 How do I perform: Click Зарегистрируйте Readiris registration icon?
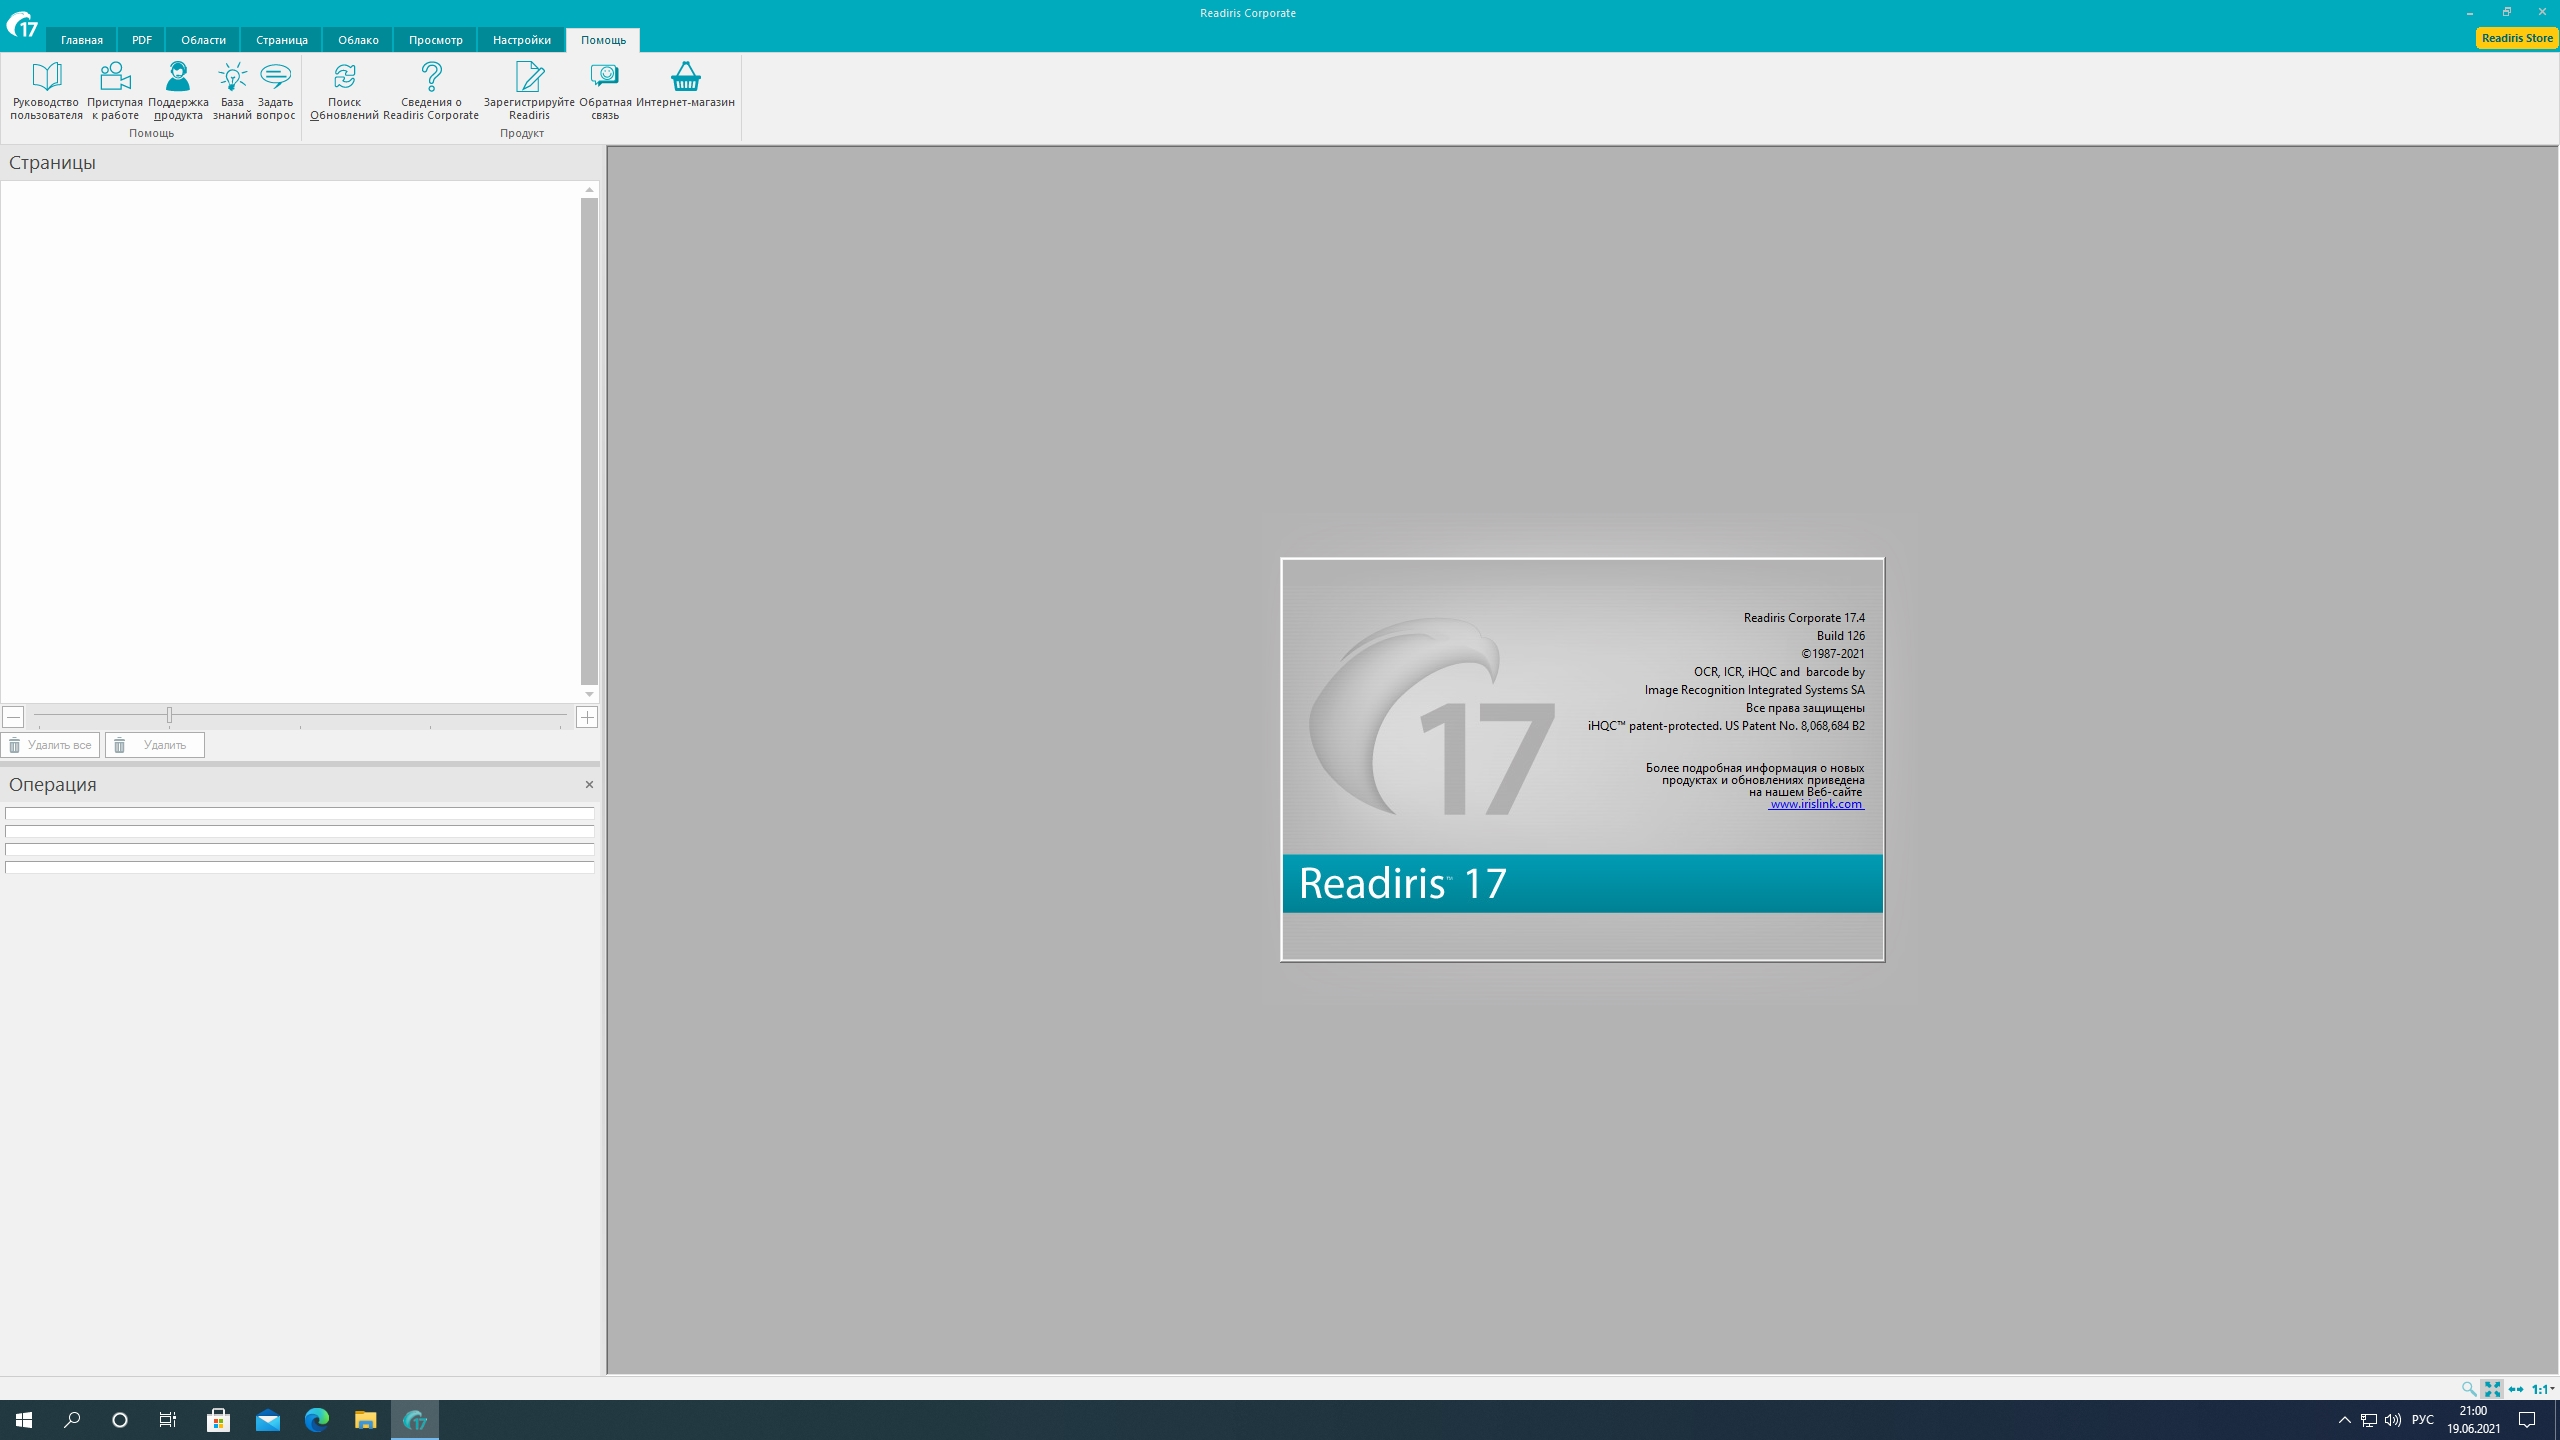529,77
